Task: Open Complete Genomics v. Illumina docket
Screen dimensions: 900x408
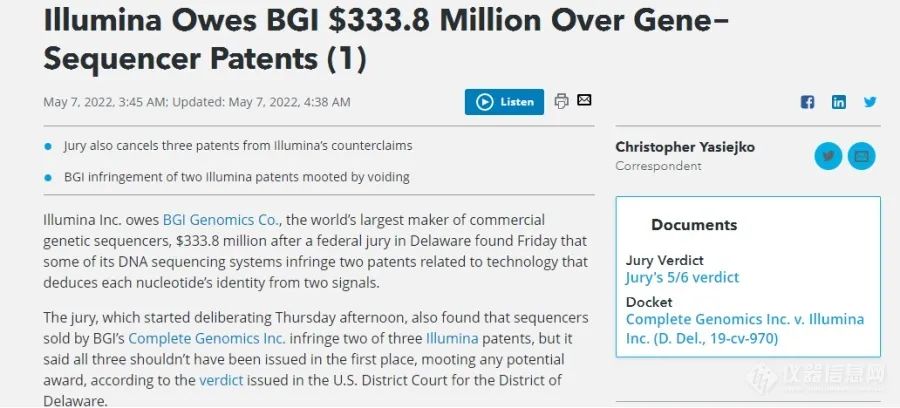Action: coord(744,329)
